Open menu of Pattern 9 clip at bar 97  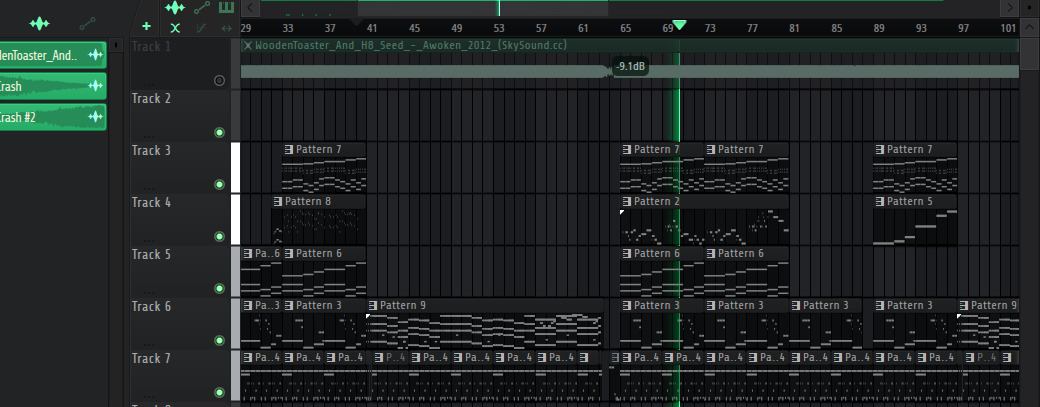coord(964,306)
